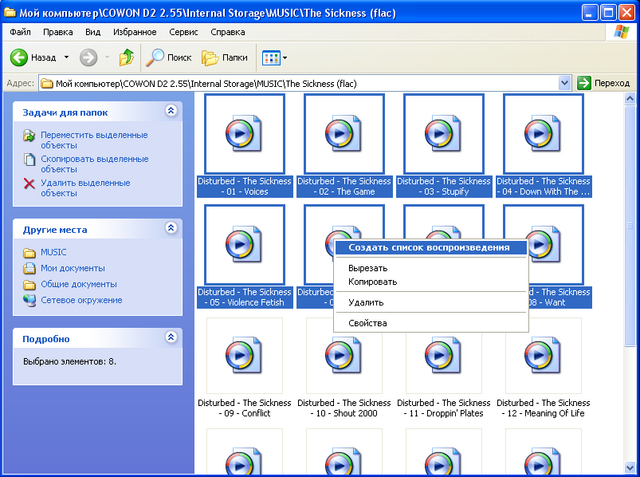Click title bar folder icon

pos(10,13)
